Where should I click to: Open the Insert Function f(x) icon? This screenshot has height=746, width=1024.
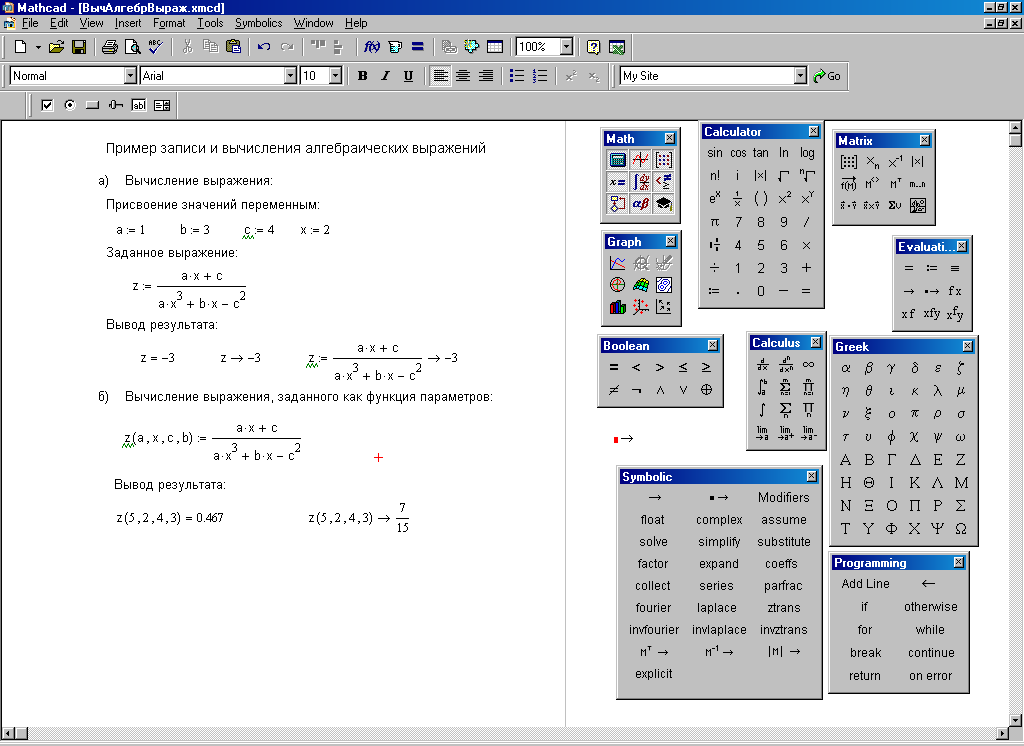pos(372,47)
